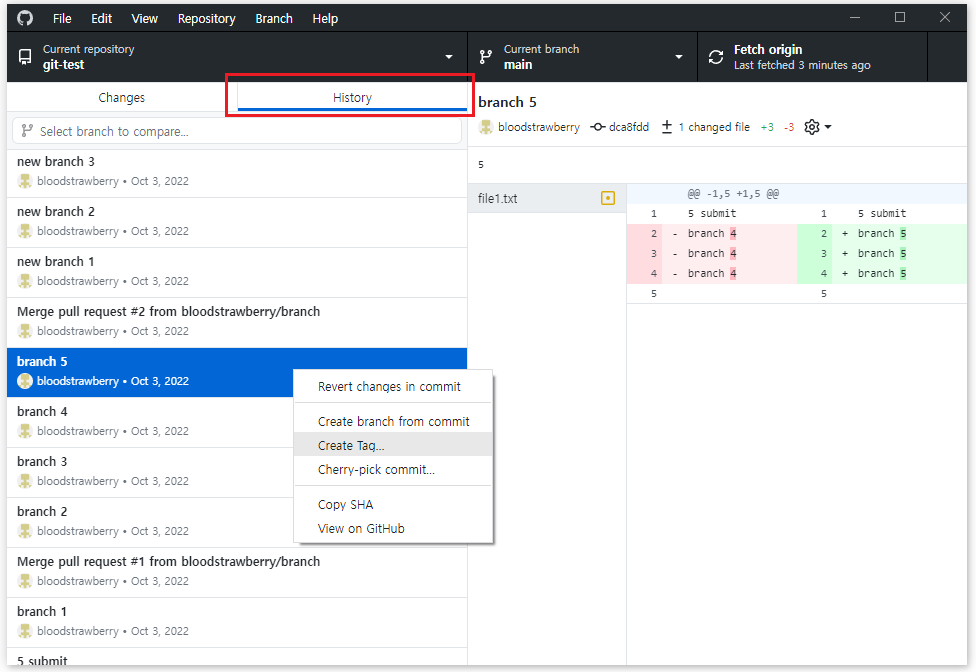Screen dimensions: 976x672
Task: Click the repository icon beside Current repository
Action: point(25,57)
